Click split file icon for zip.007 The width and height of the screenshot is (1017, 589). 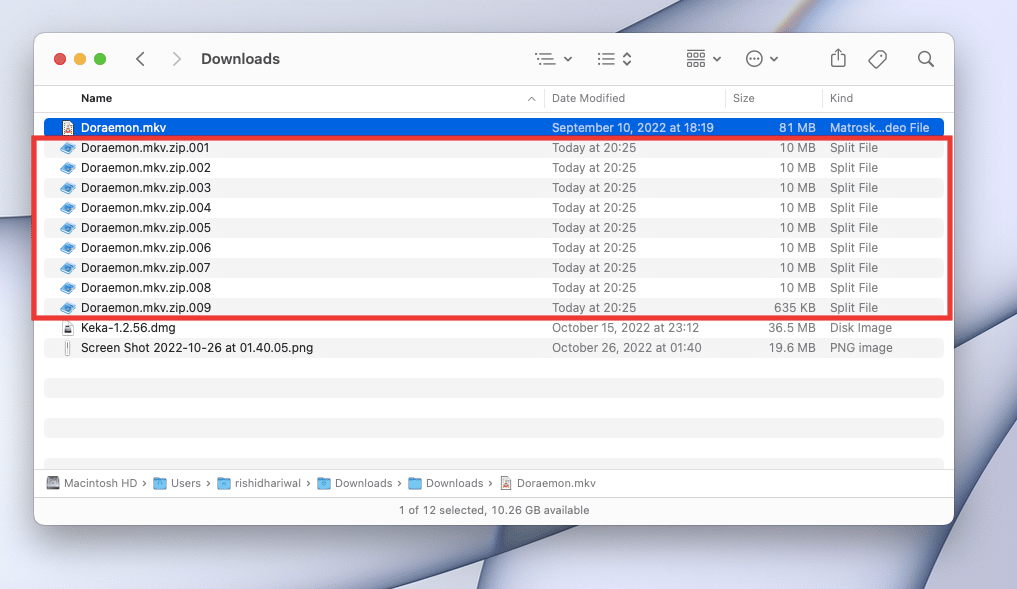pos(67,268)
